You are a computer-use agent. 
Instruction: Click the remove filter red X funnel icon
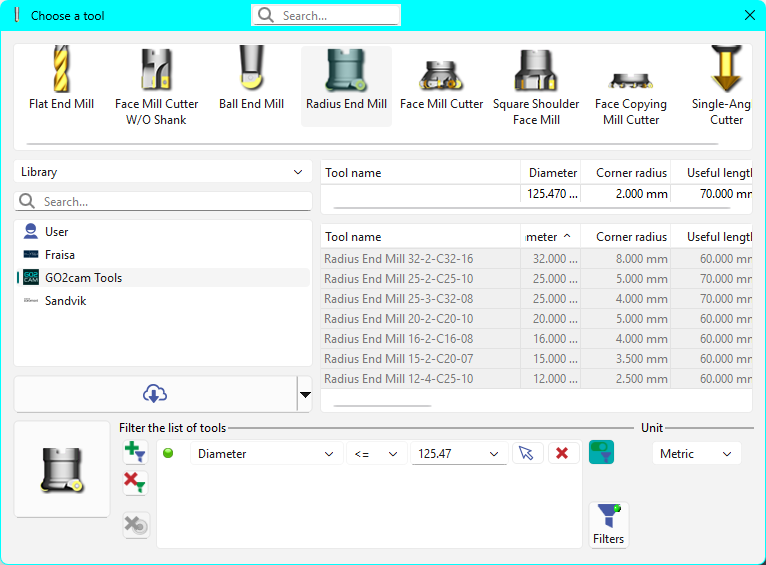135,483
